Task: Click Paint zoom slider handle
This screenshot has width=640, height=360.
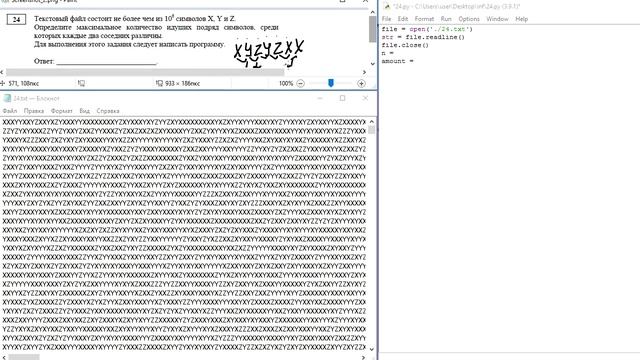Action: pyautogui.click(x=331, y=83)
